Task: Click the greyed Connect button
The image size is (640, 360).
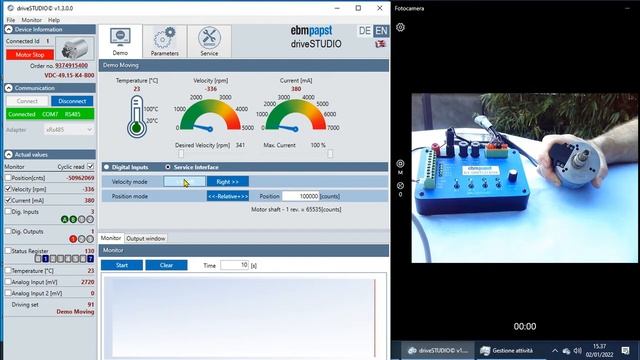Action: click(27, 101)
